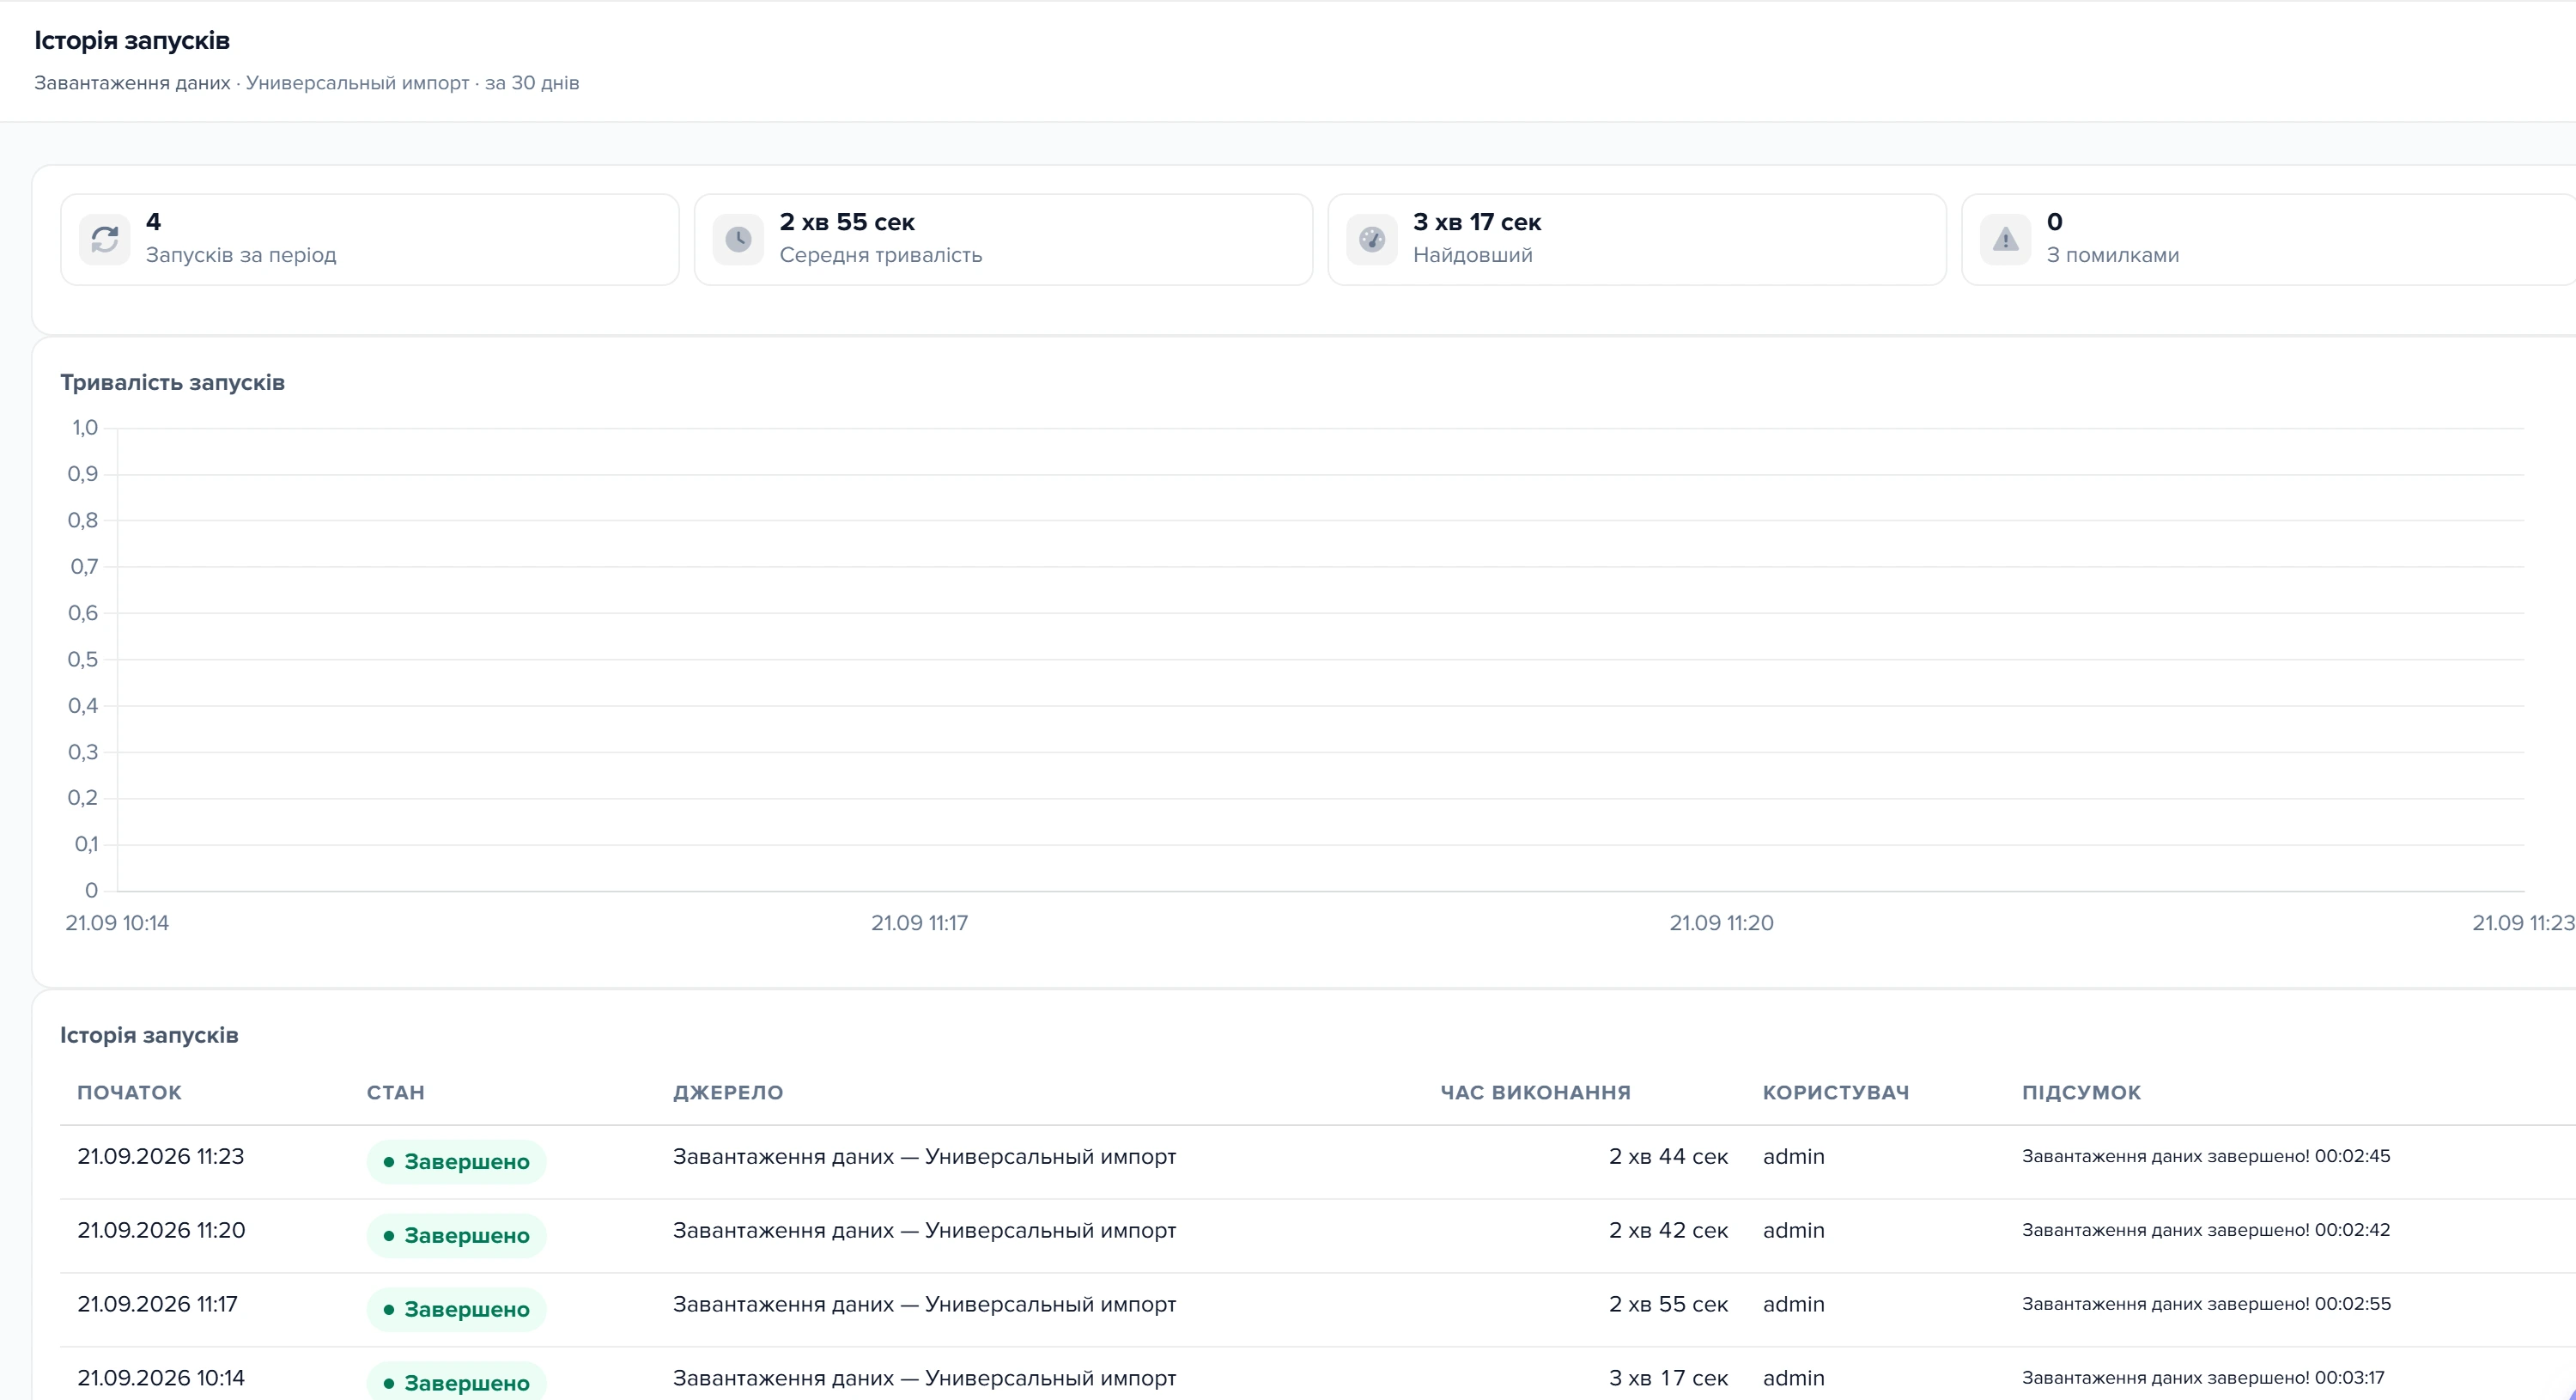
Task: Click the warning triangle icon for errors
Action: [2005, 239]
